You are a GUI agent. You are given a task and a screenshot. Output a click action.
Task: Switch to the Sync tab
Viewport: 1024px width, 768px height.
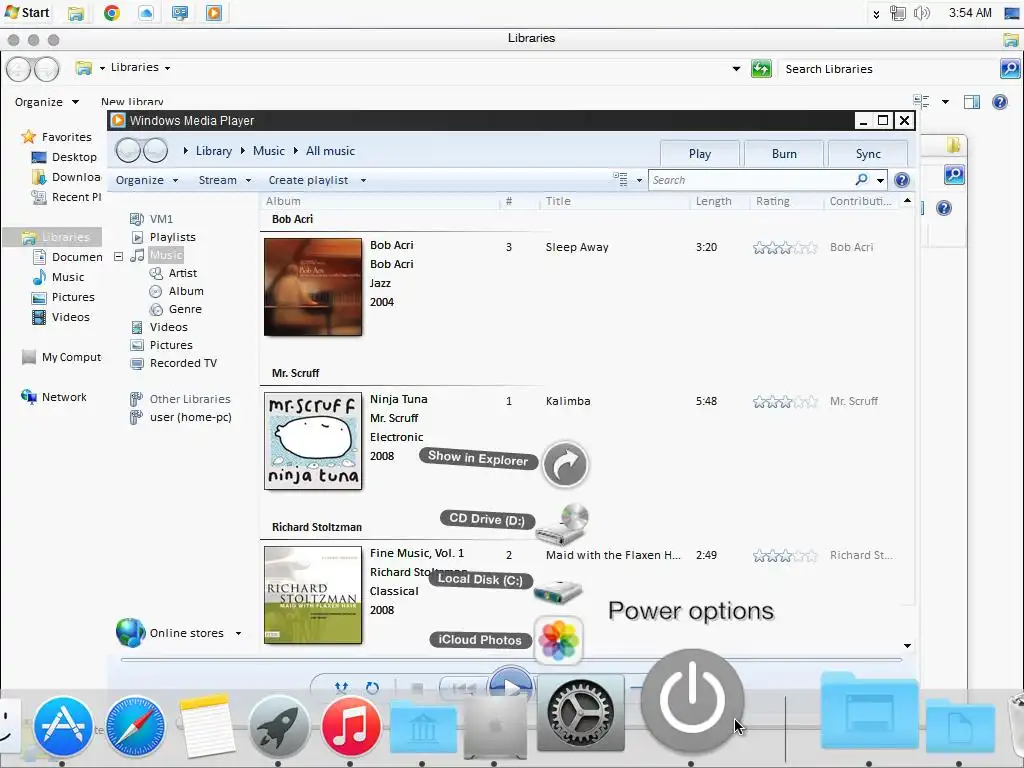click(868, 154)
